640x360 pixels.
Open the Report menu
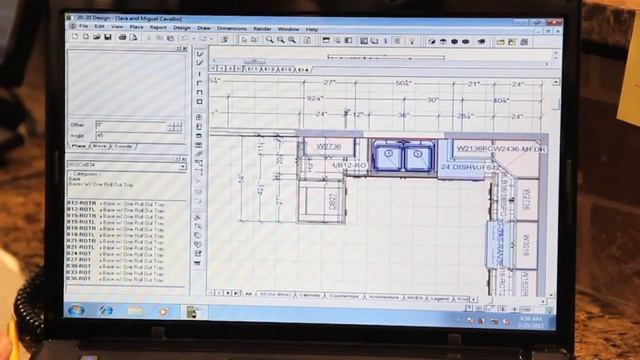[158, 27]
